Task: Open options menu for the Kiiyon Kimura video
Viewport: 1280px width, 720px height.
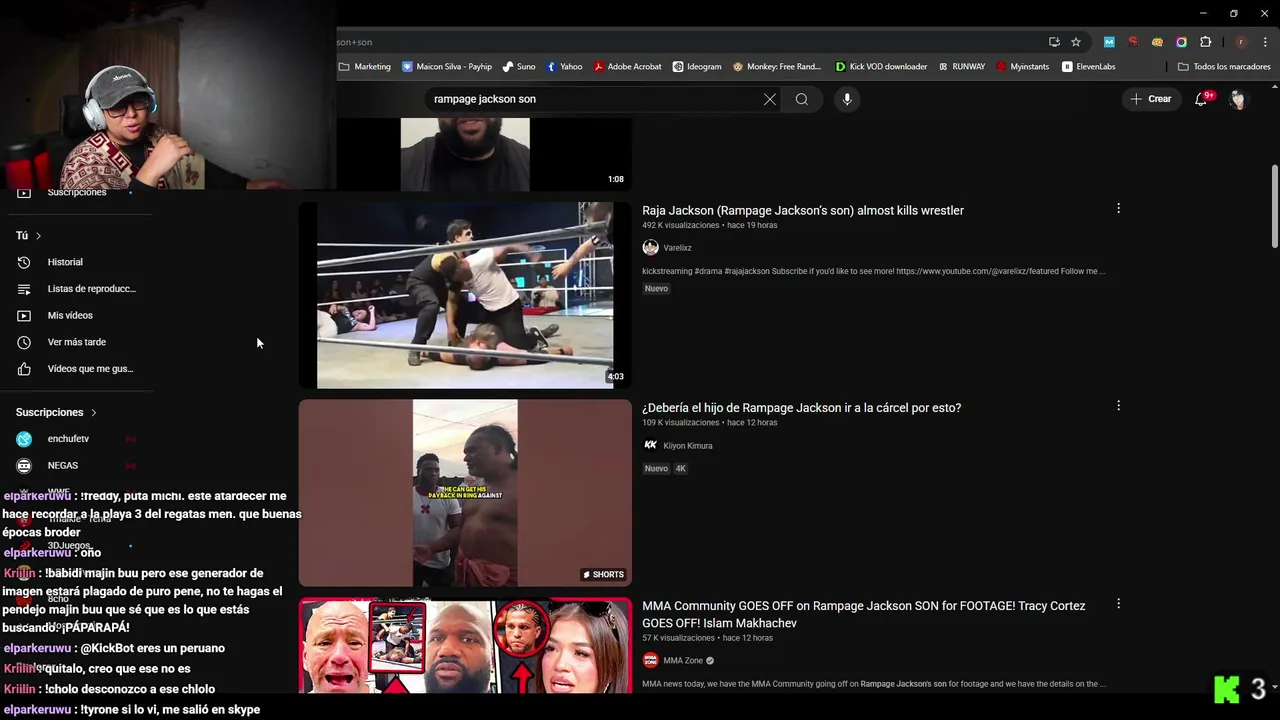Action: tap(1118, 406)
